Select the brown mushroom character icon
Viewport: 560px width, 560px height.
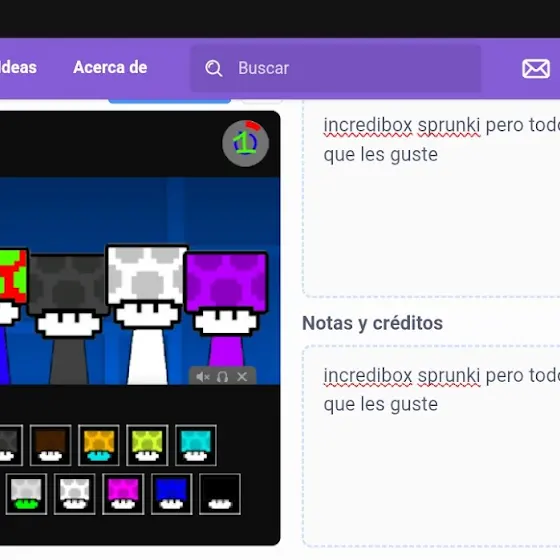tap(50, 445)
